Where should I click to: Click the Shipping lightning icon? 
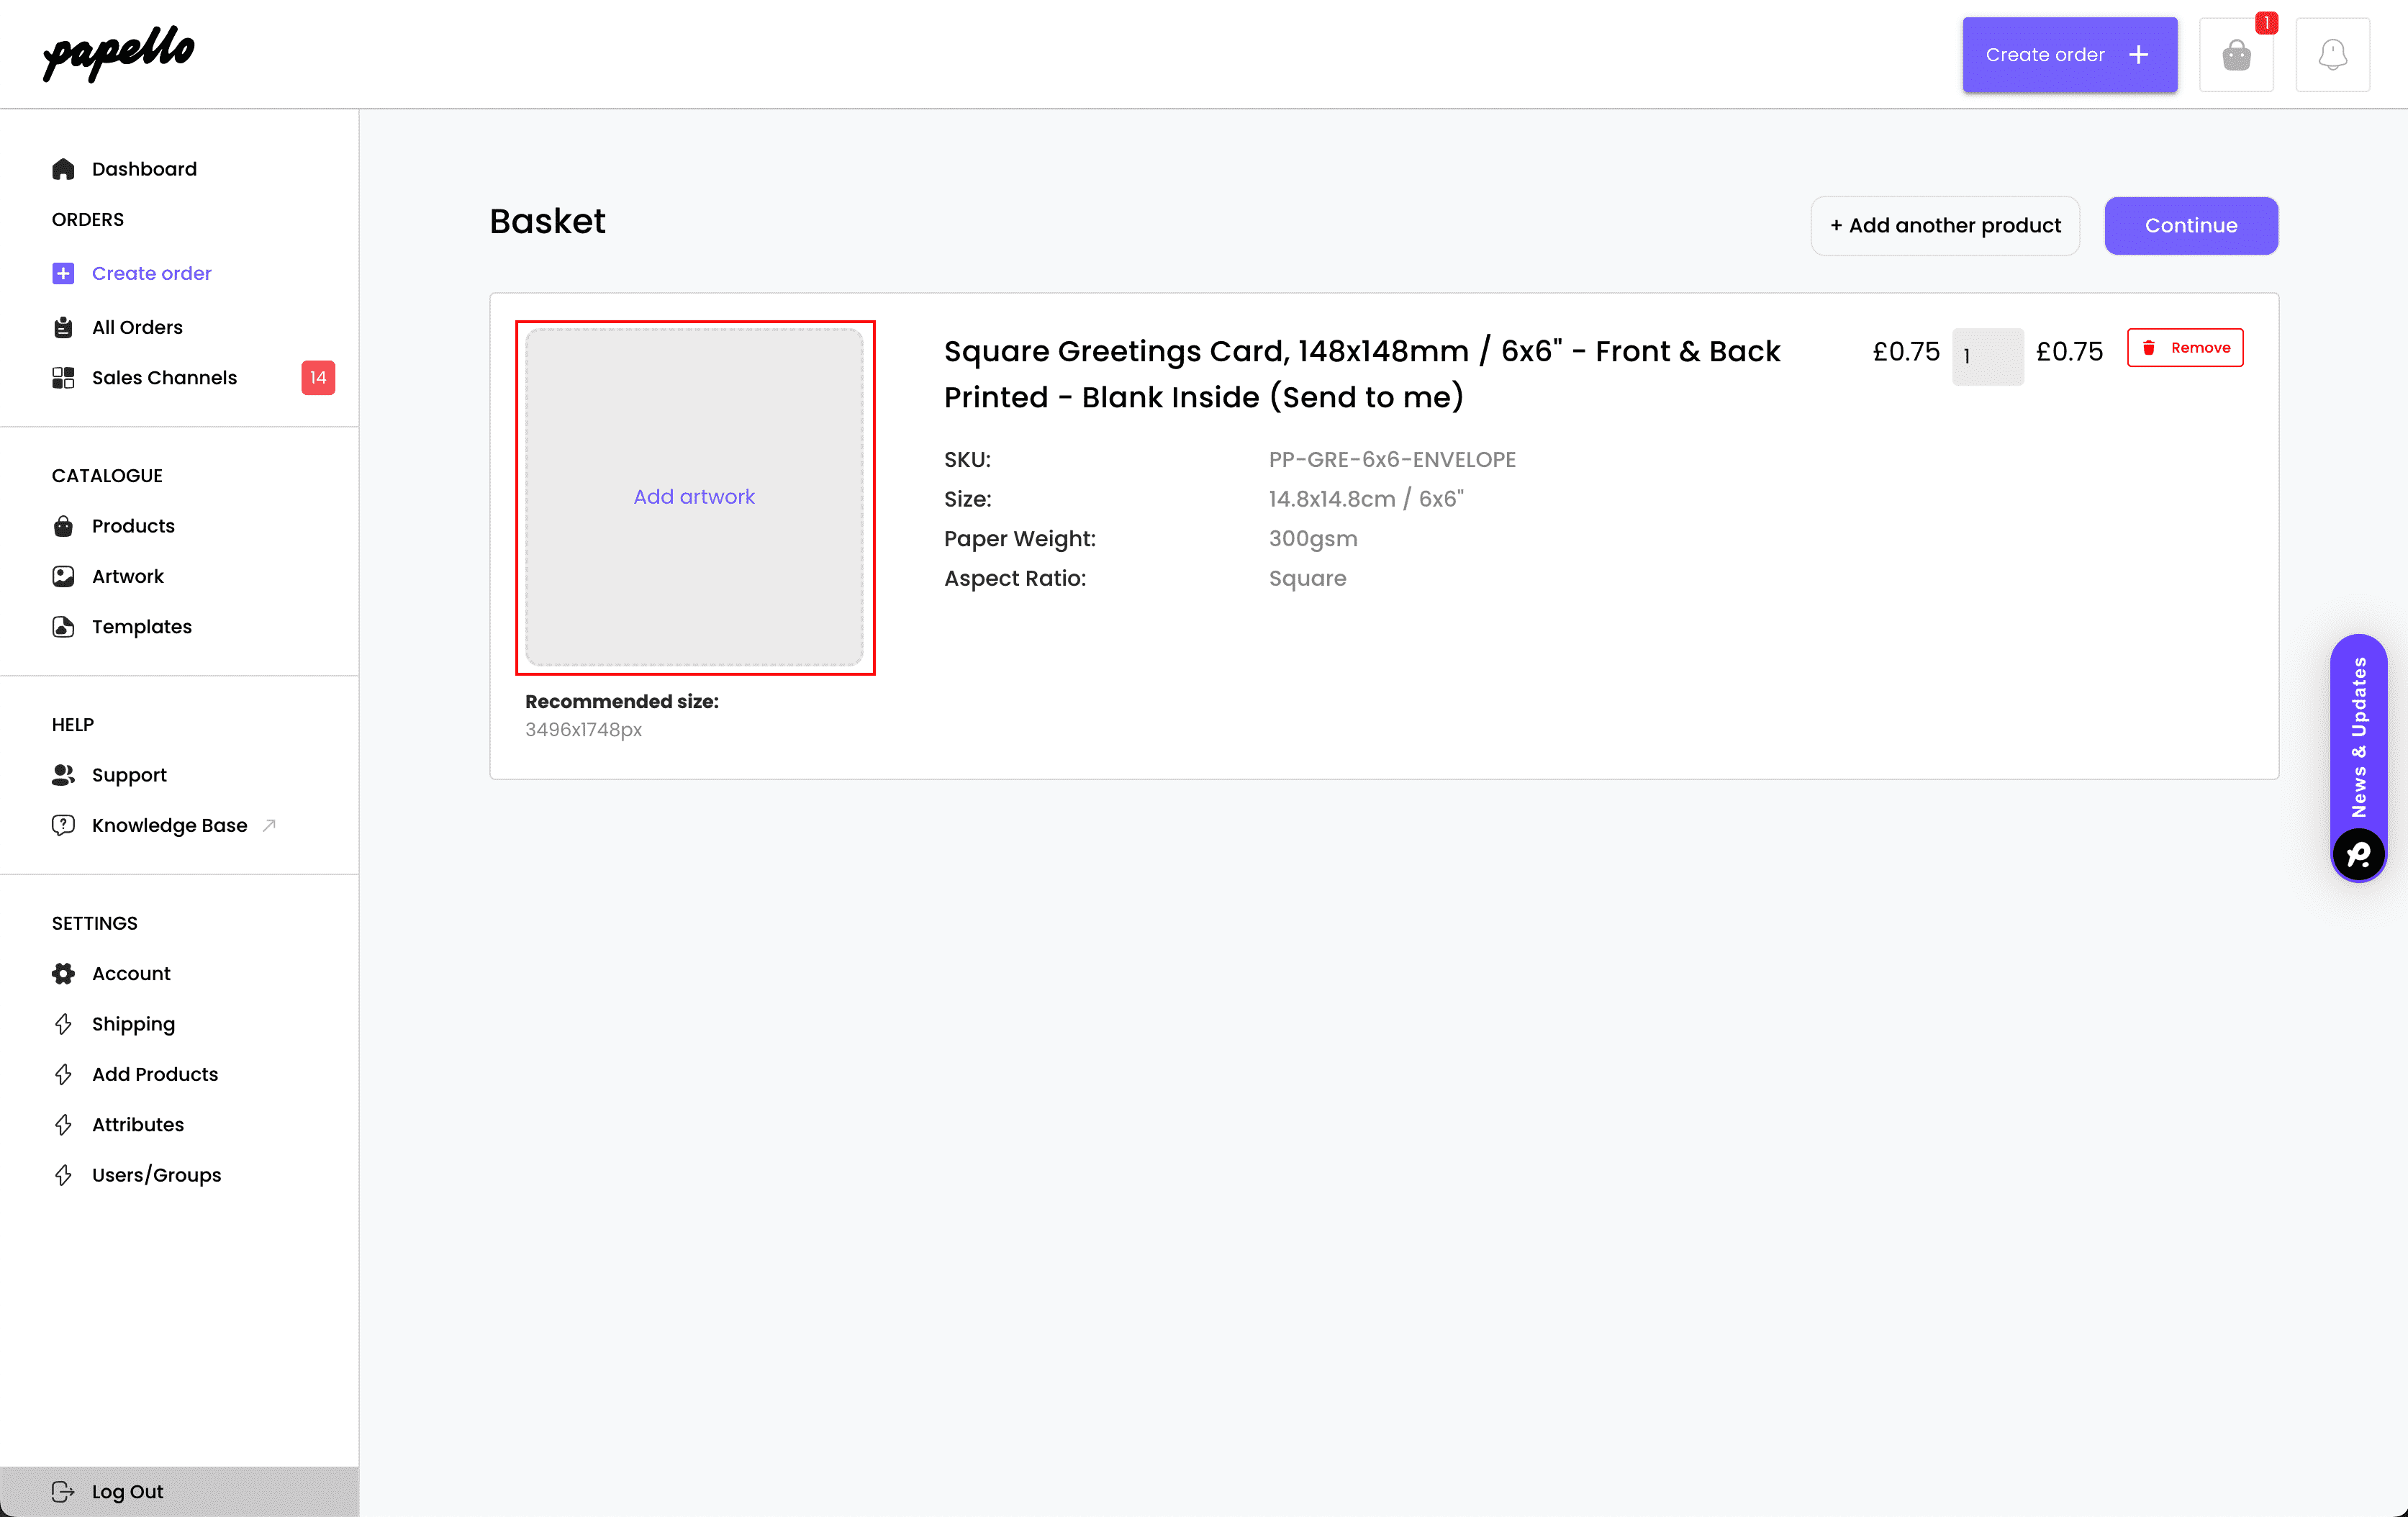click(x=63, y=1024)
